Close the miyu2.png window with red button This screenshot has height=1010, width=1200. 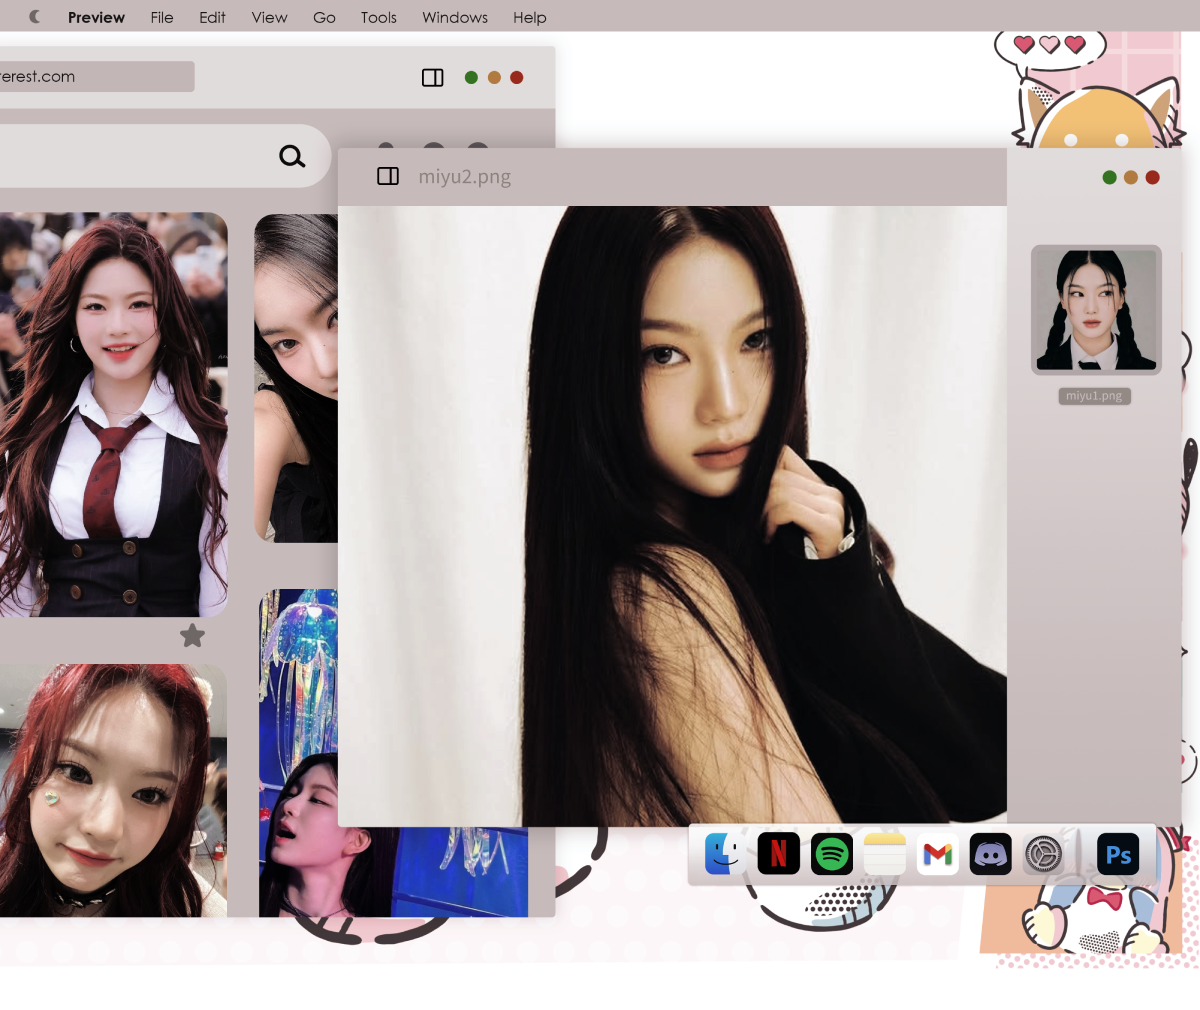click(1152, 177)
